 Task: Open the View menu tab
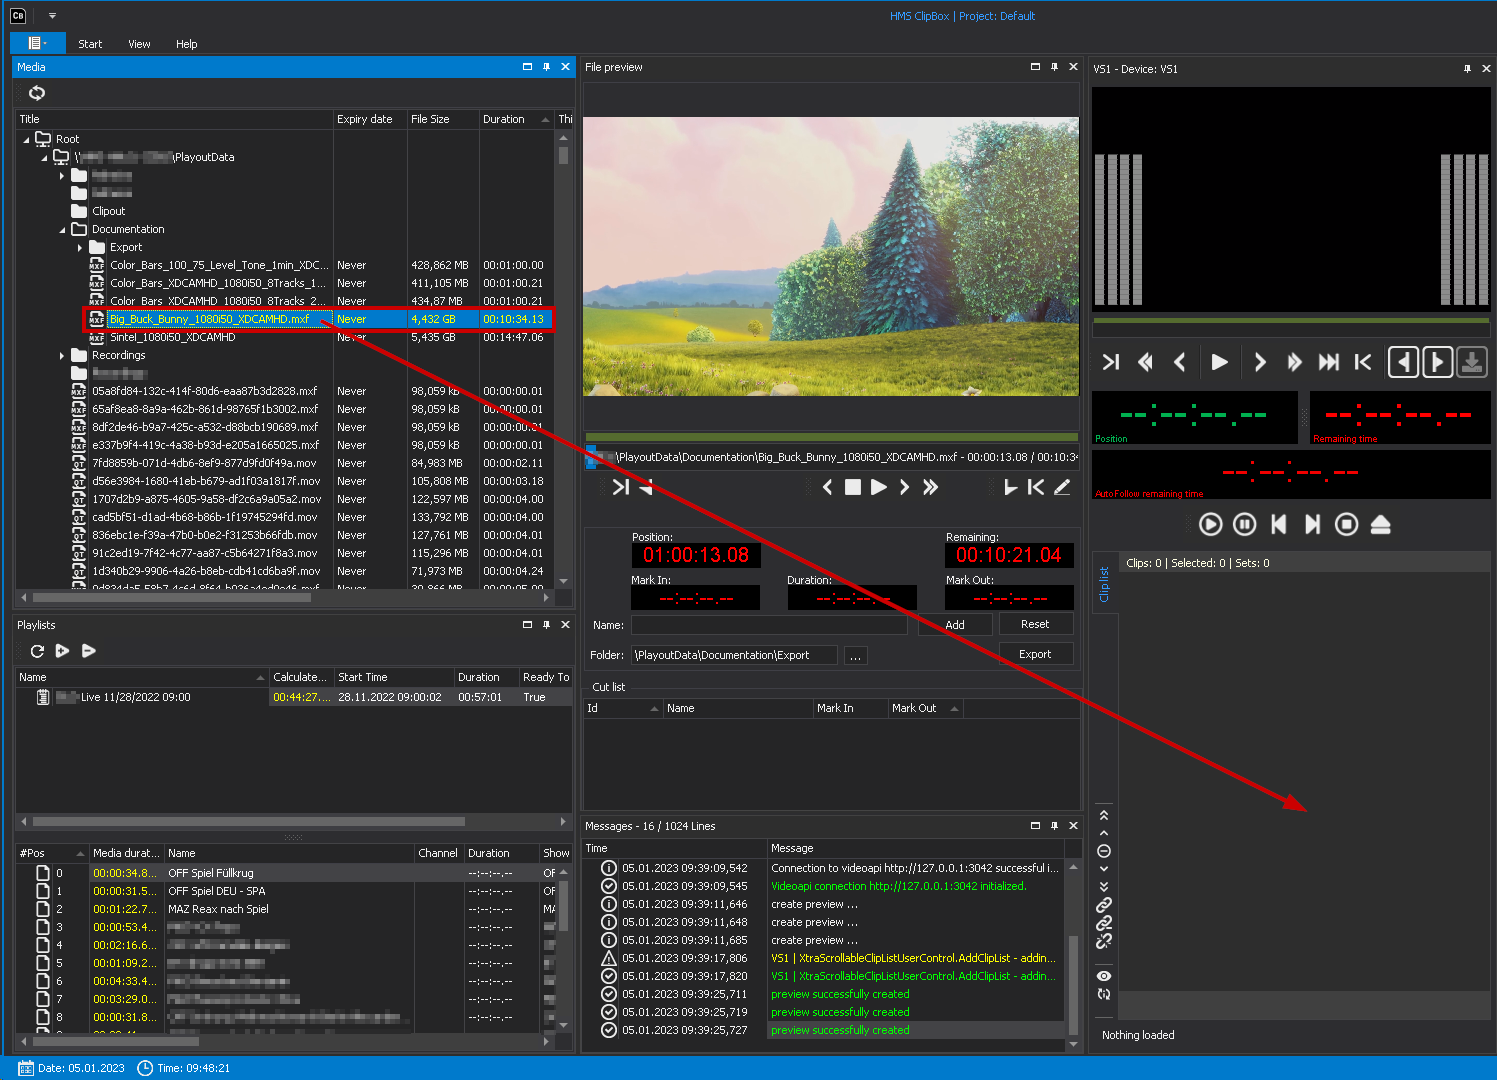[x=139, y=44]
